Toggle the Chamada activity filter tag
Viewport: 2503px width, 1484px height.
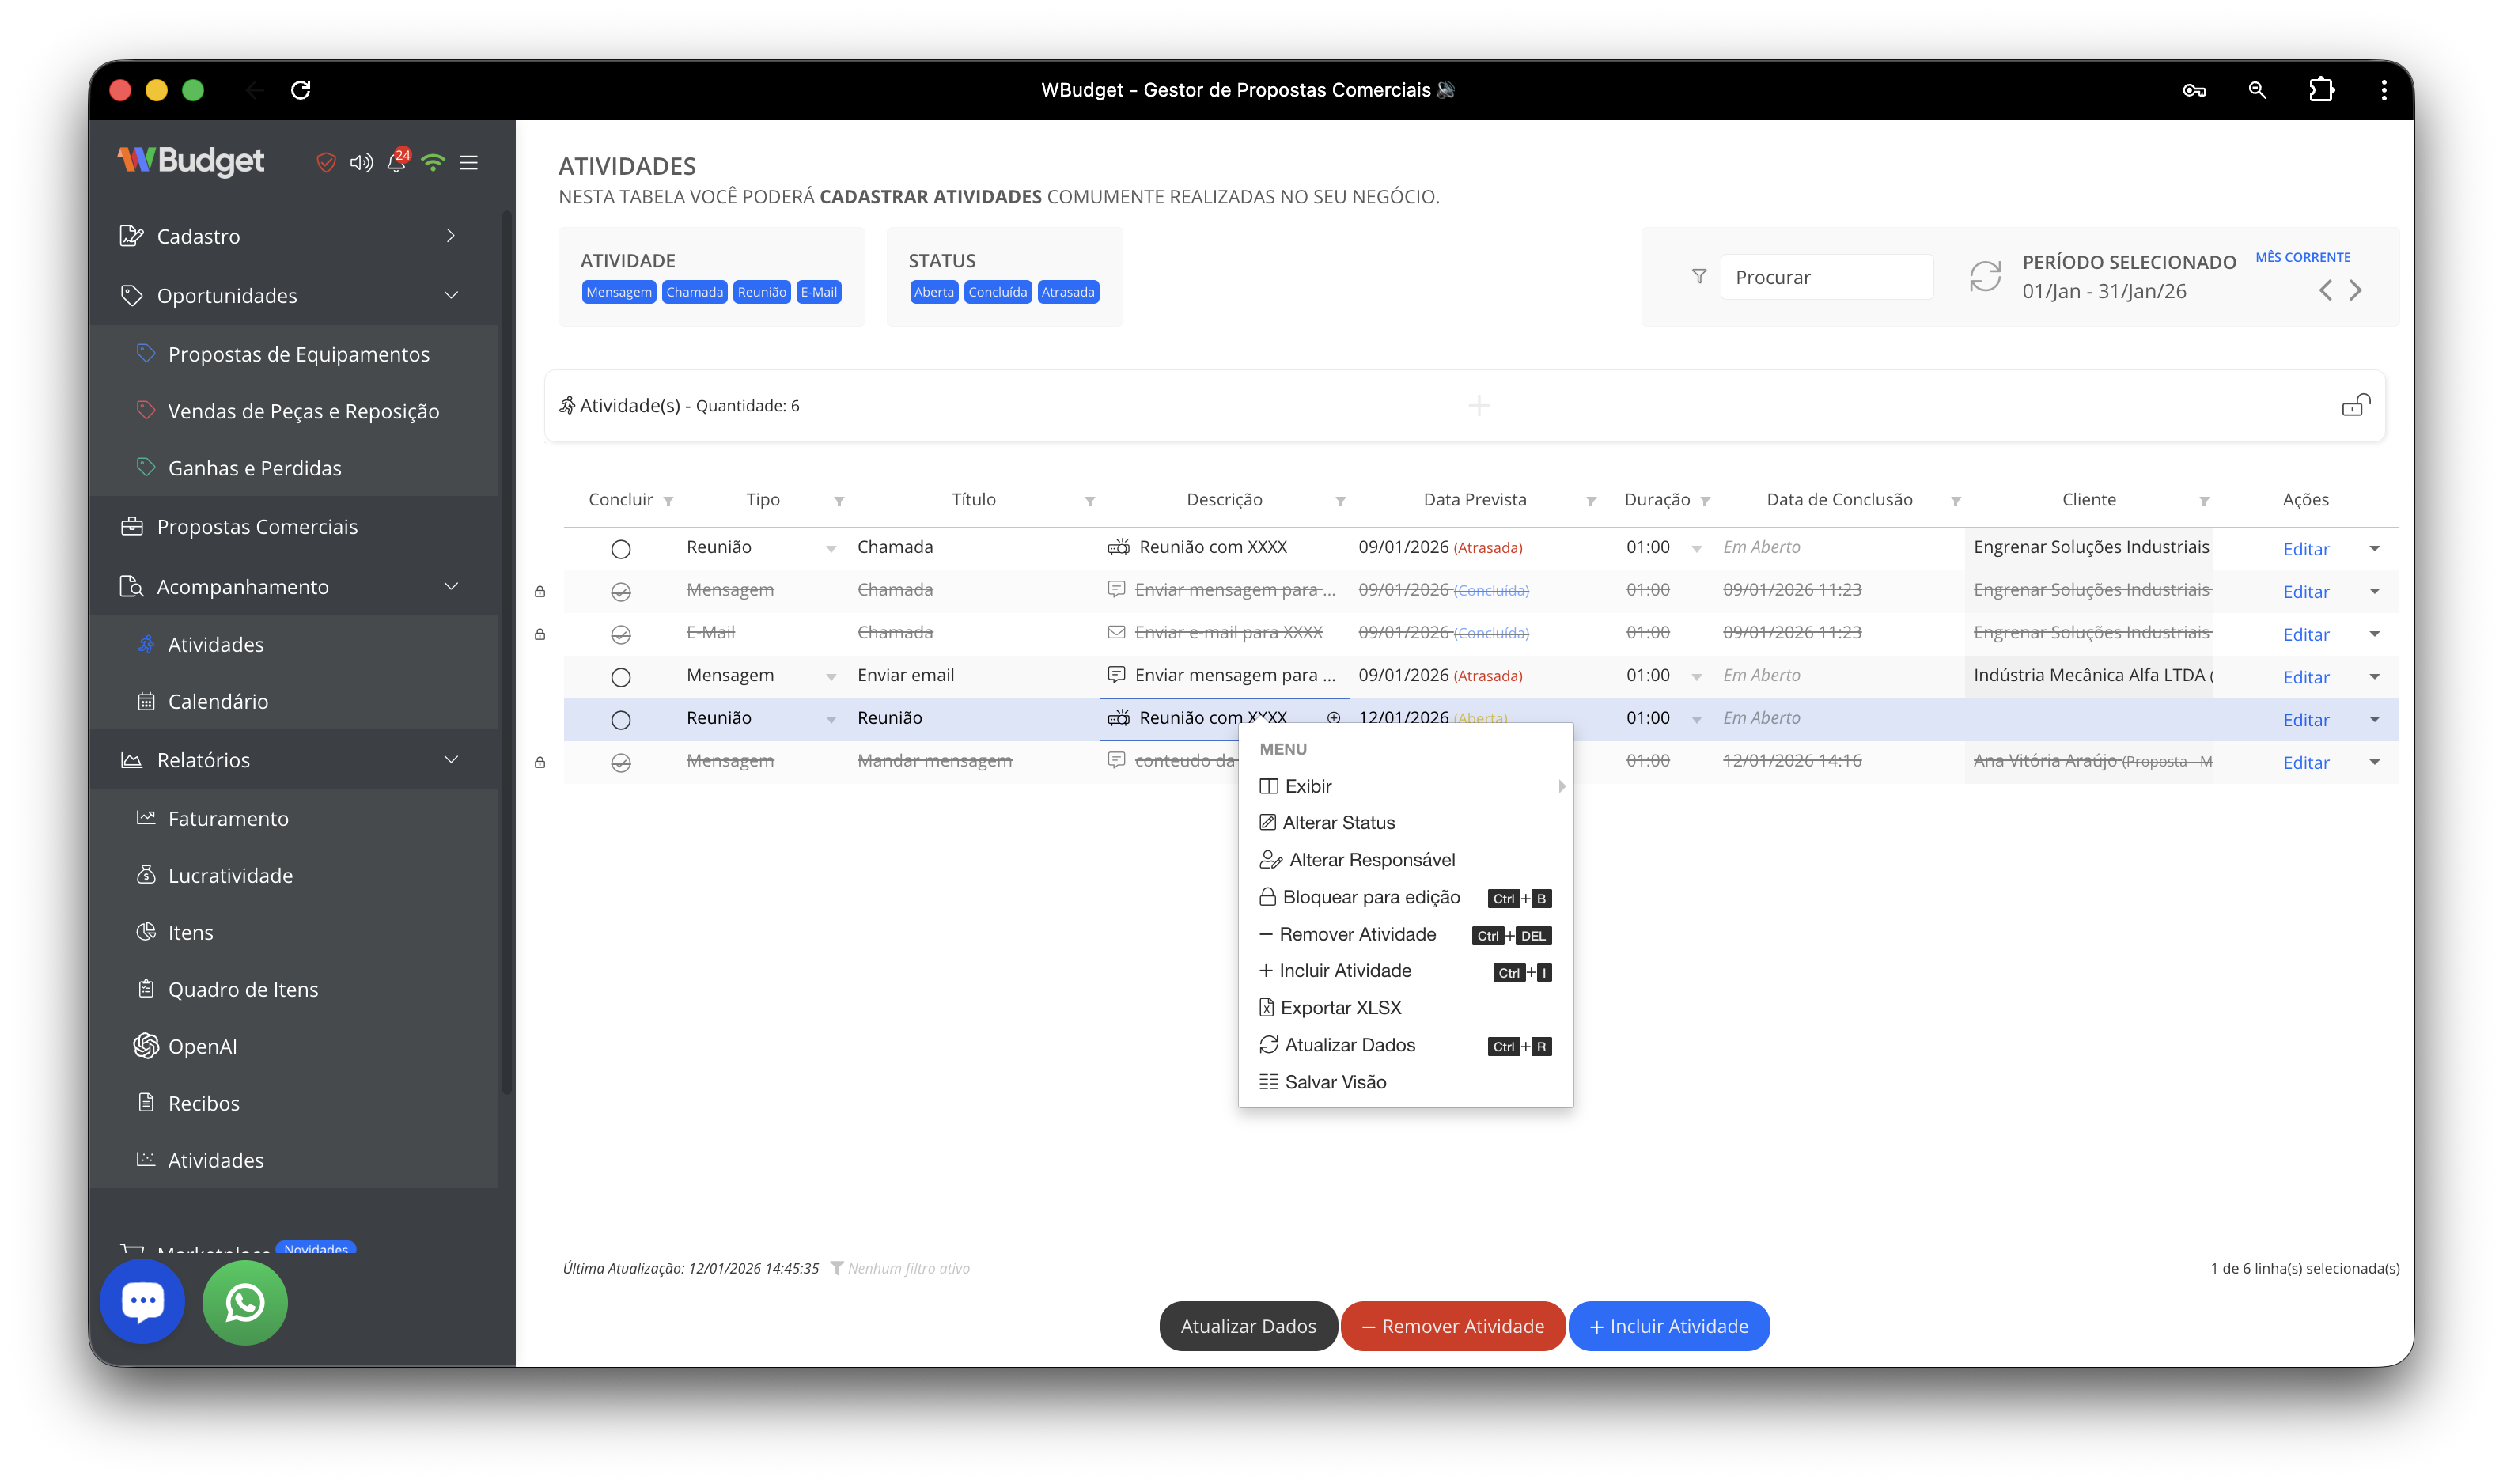[x=694, y=292]
